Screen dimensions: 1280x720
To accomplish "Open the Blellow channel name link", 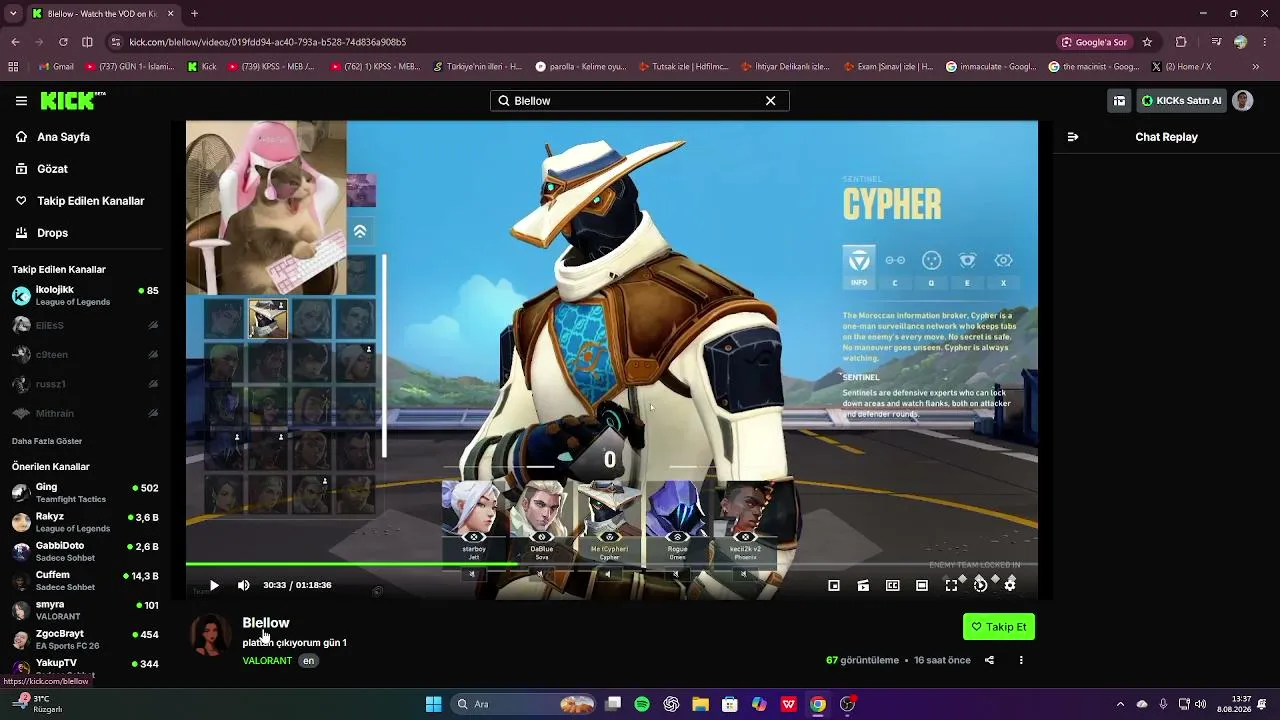I will tap(266, 623).
